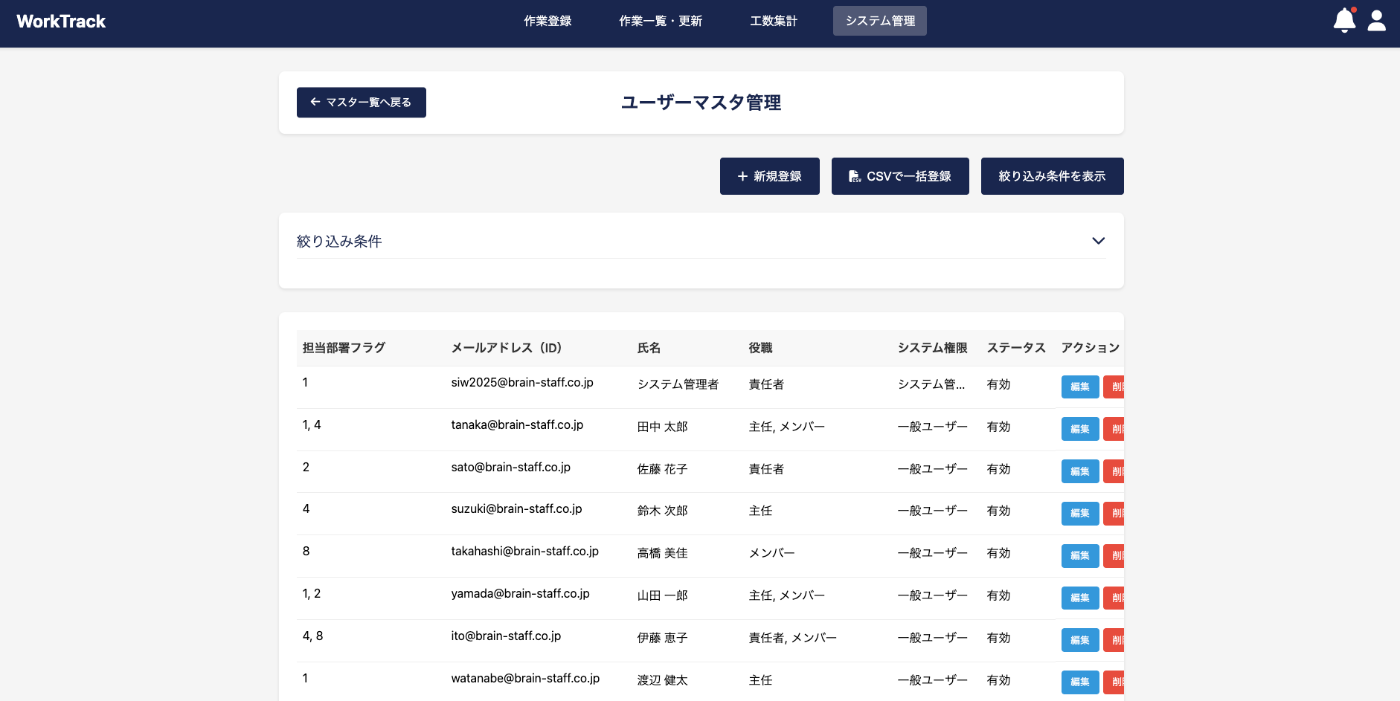
Task: Click the name 鈴木 次郎
Action: (662, 511)
